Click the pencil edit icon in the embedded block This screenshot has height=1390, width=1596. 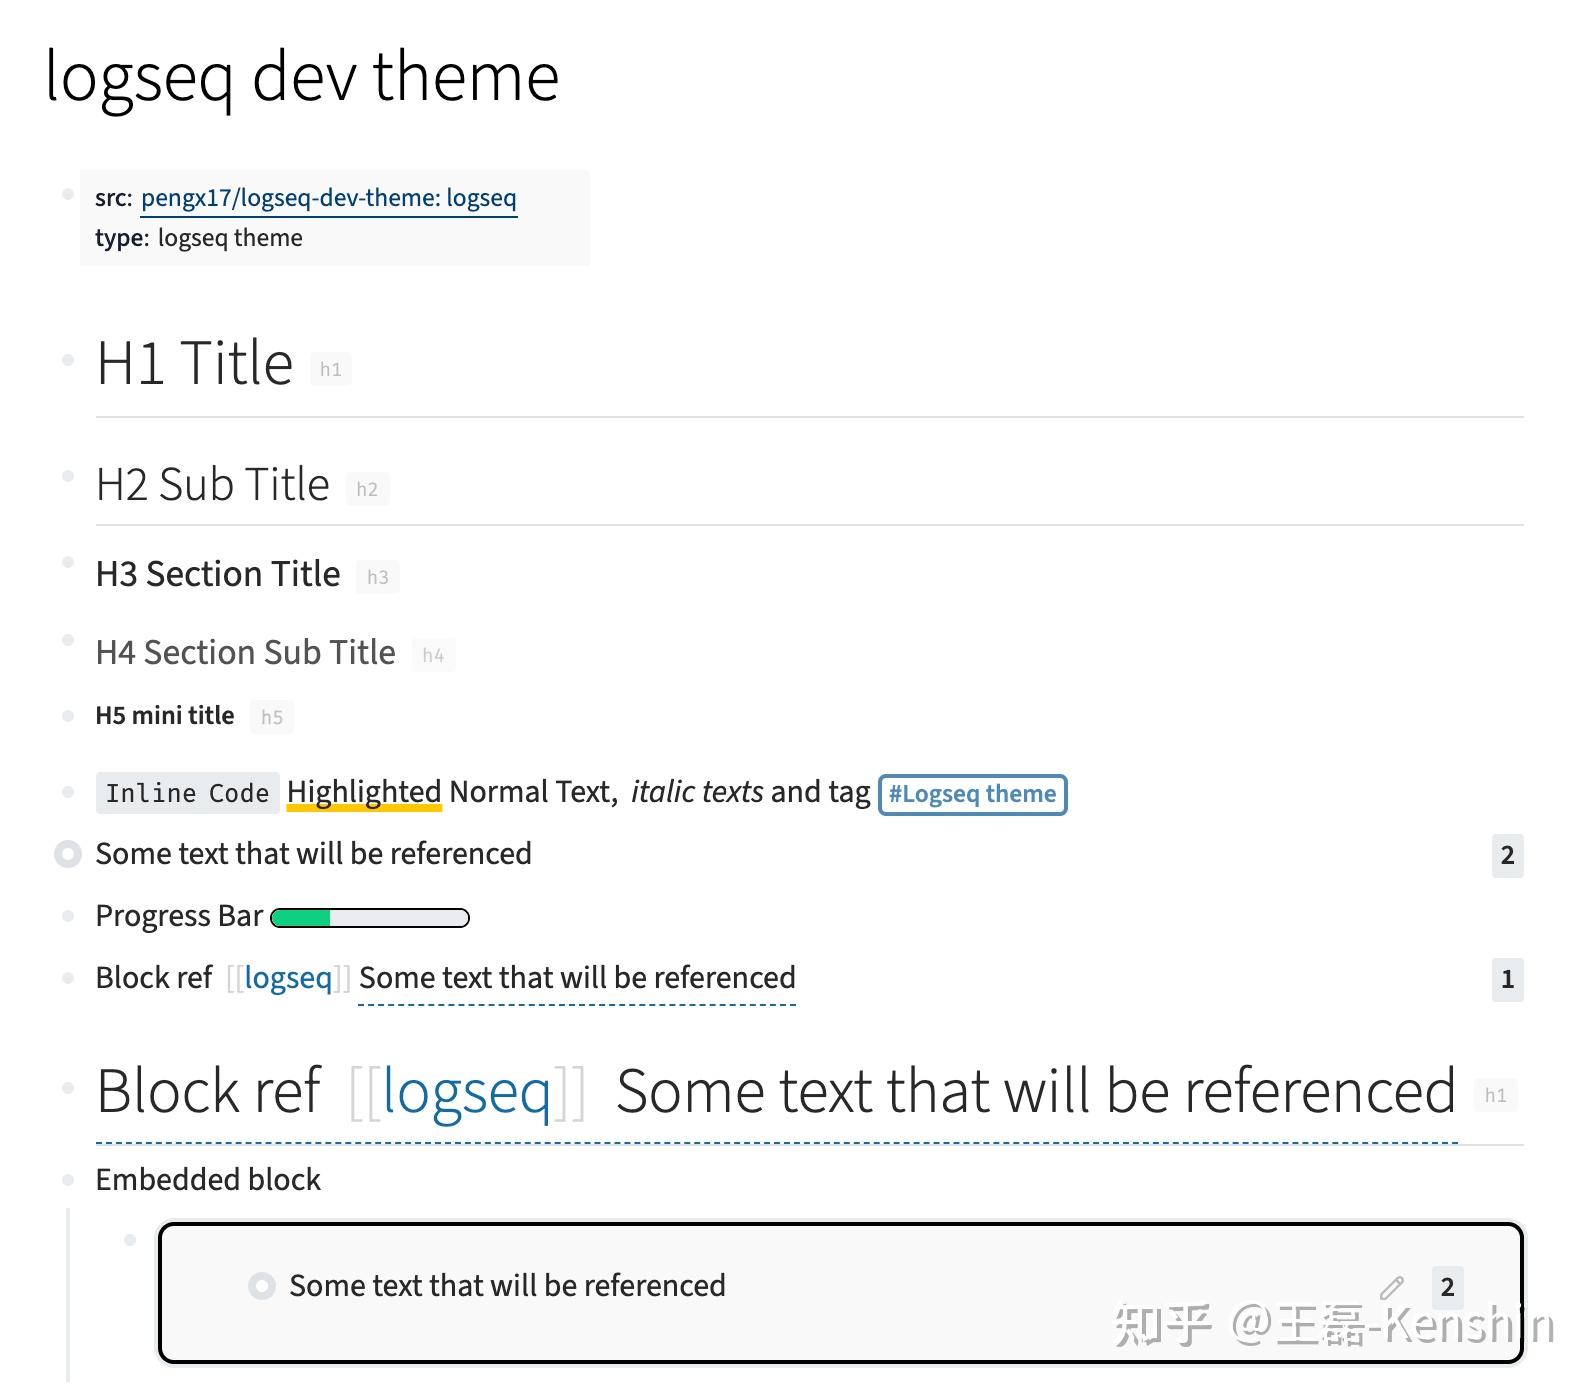(x=1391, y=1287)
